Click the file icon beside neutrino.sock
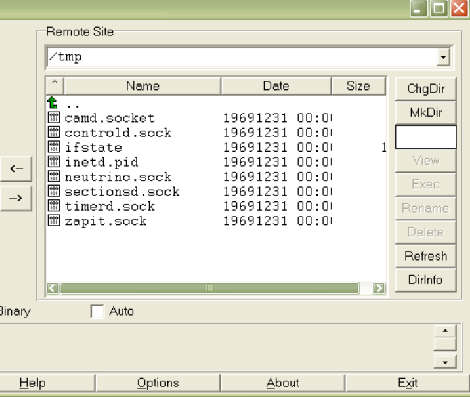470x397 pixels. [54, 176]
